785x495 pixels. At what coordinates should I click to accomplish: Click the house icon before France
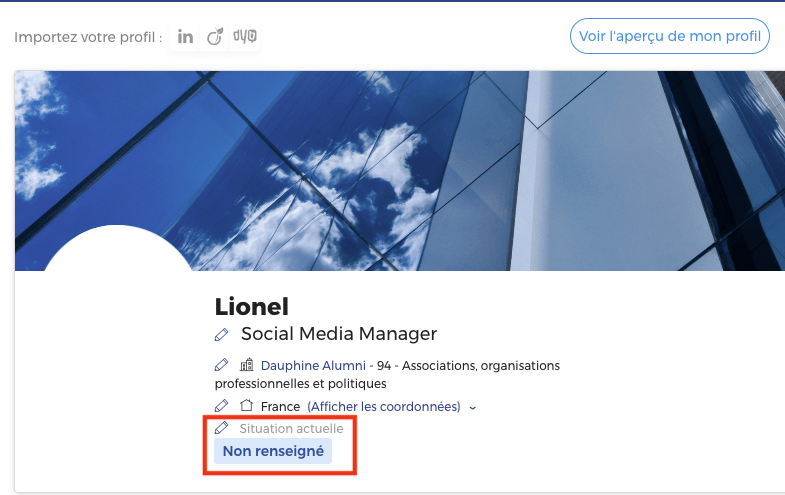tap(246, 405)
